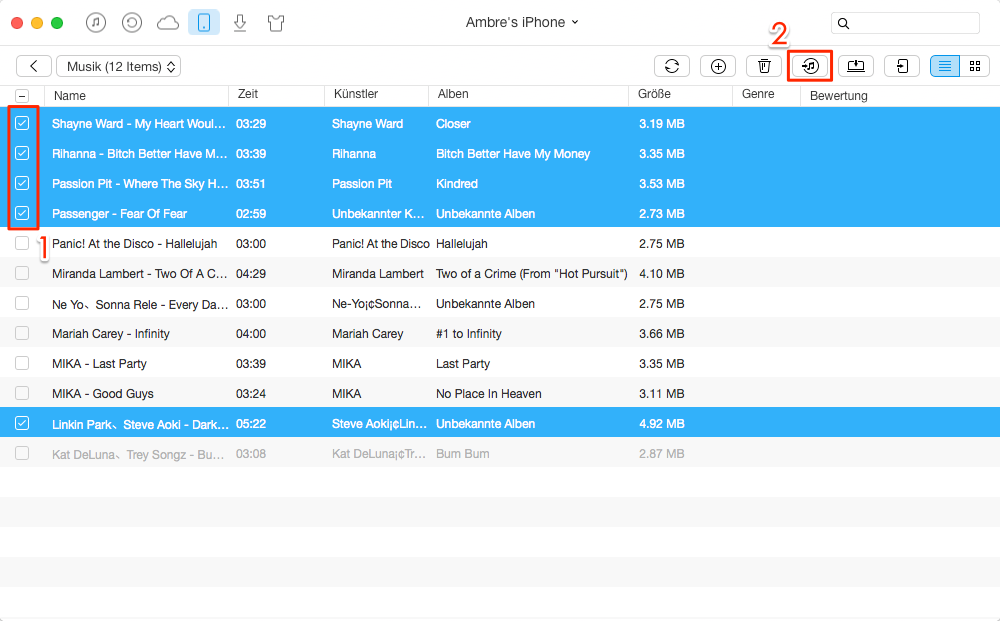This screenshot has height=621, width=1000.
Task: Select song title Mariah Carey - Infinity
Action: (111, 333)
